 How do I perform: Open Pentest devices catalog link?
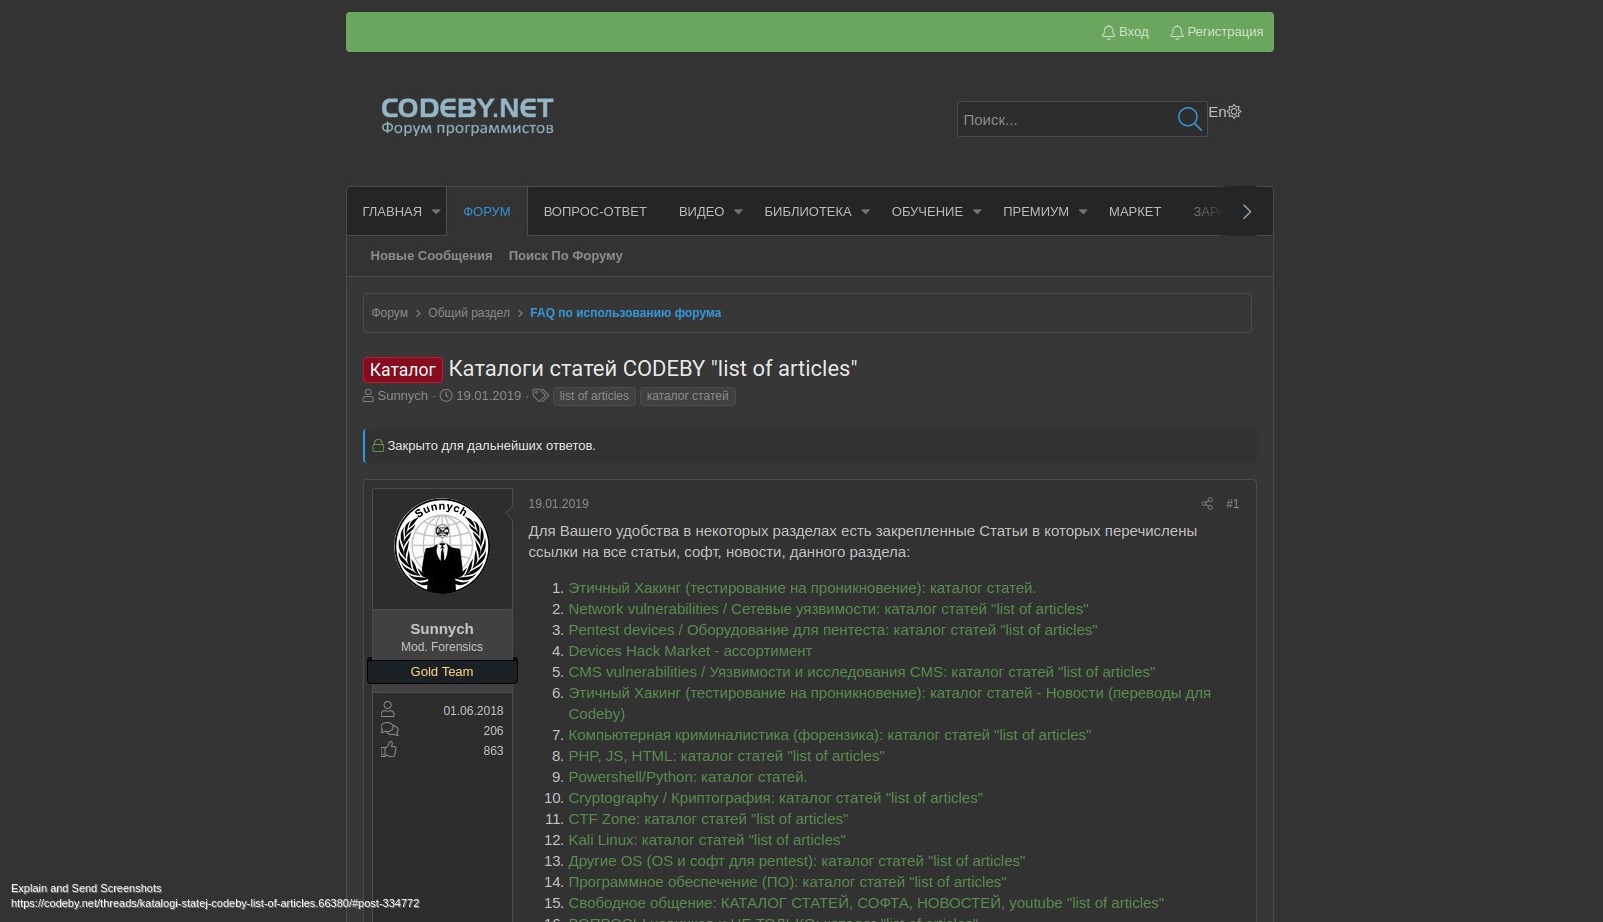point(832,630)
